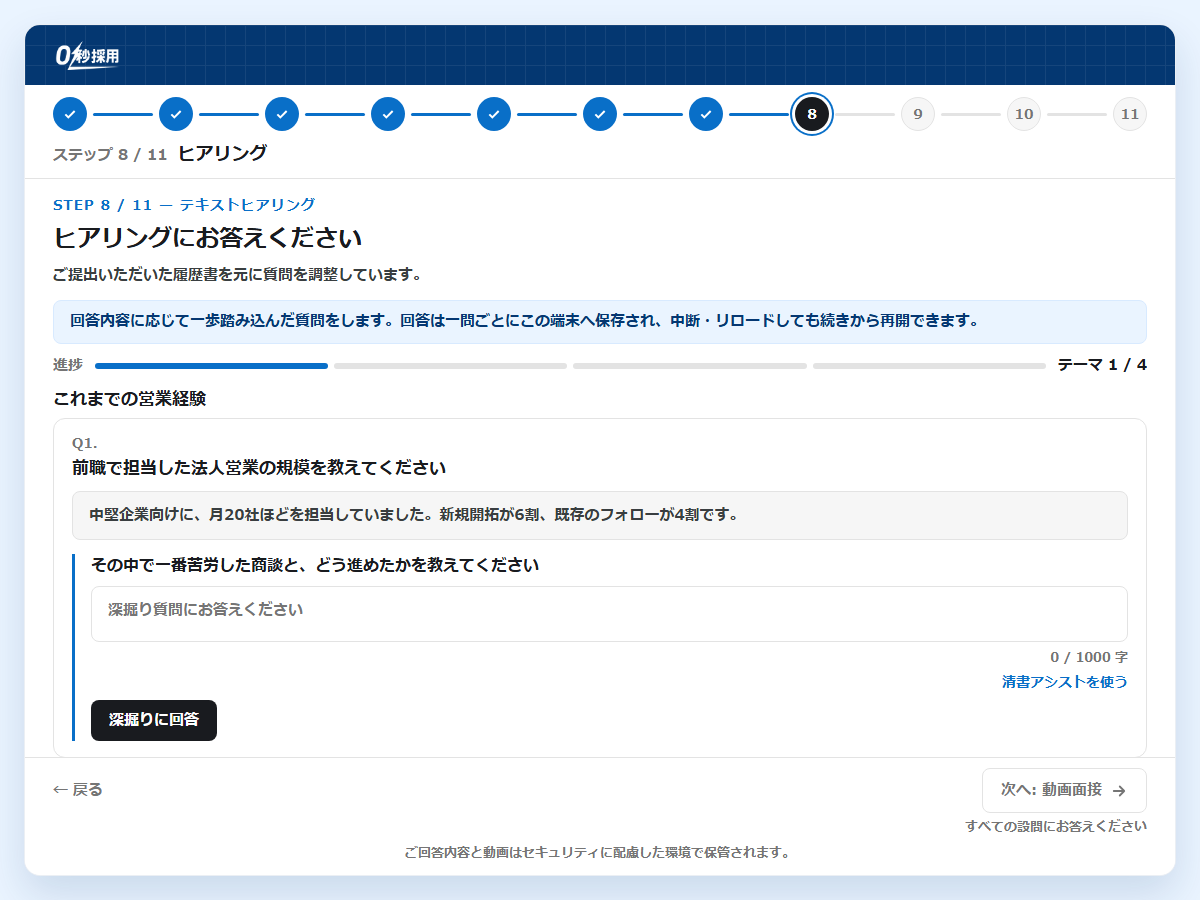Click the テーマ 1 / 4 counter
This screenshot has height=900, width=1200.
(1102, 365)
